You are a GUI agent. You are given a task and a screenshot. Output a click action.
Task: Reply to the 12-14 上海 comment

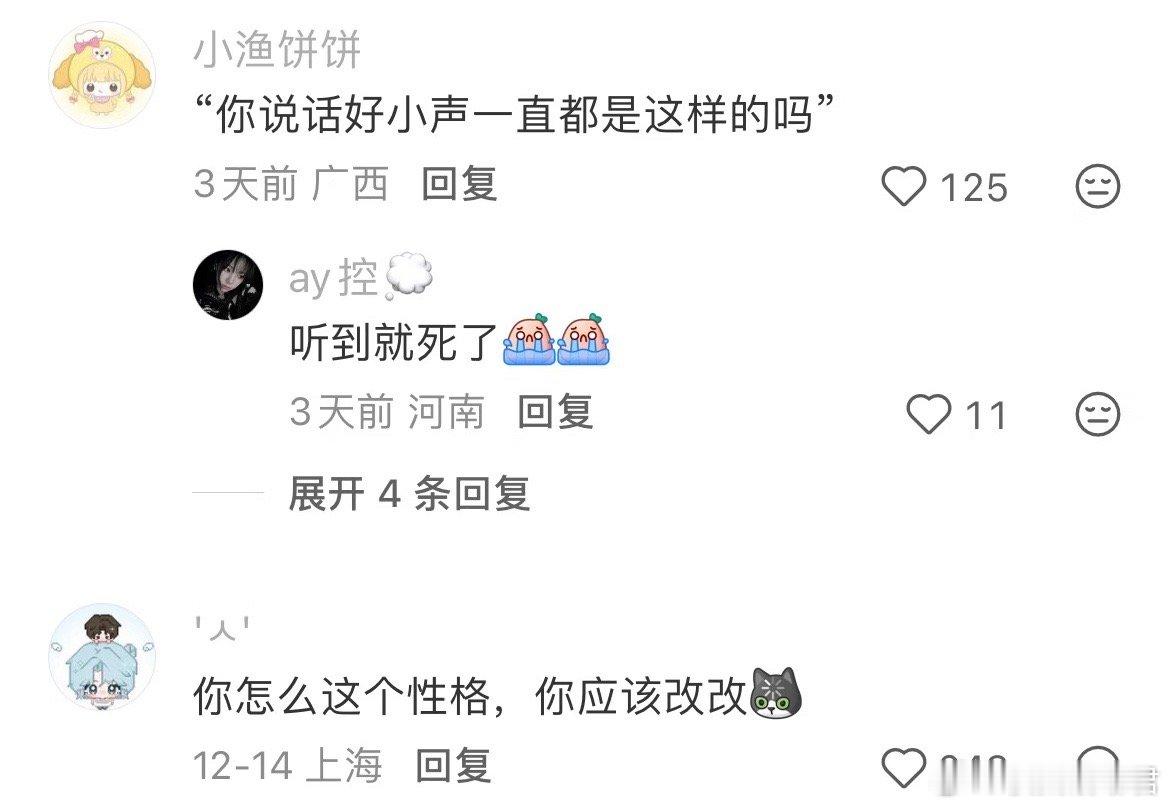pos(453,766)
